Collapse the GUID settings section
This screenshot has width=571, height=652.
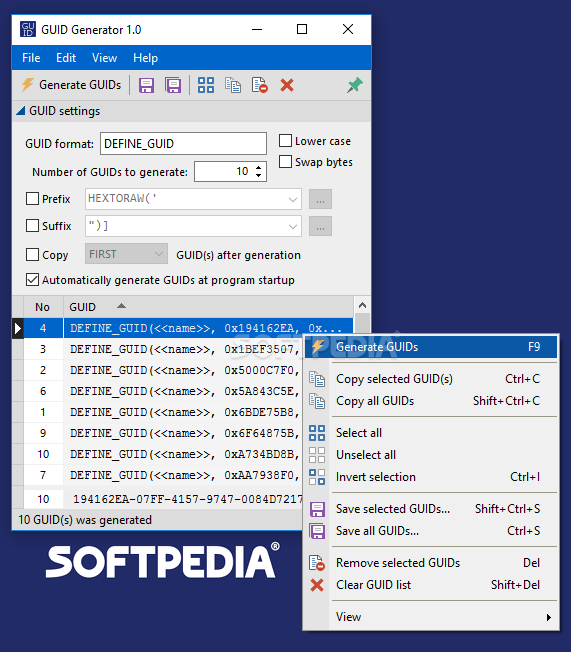pos(20,111)
